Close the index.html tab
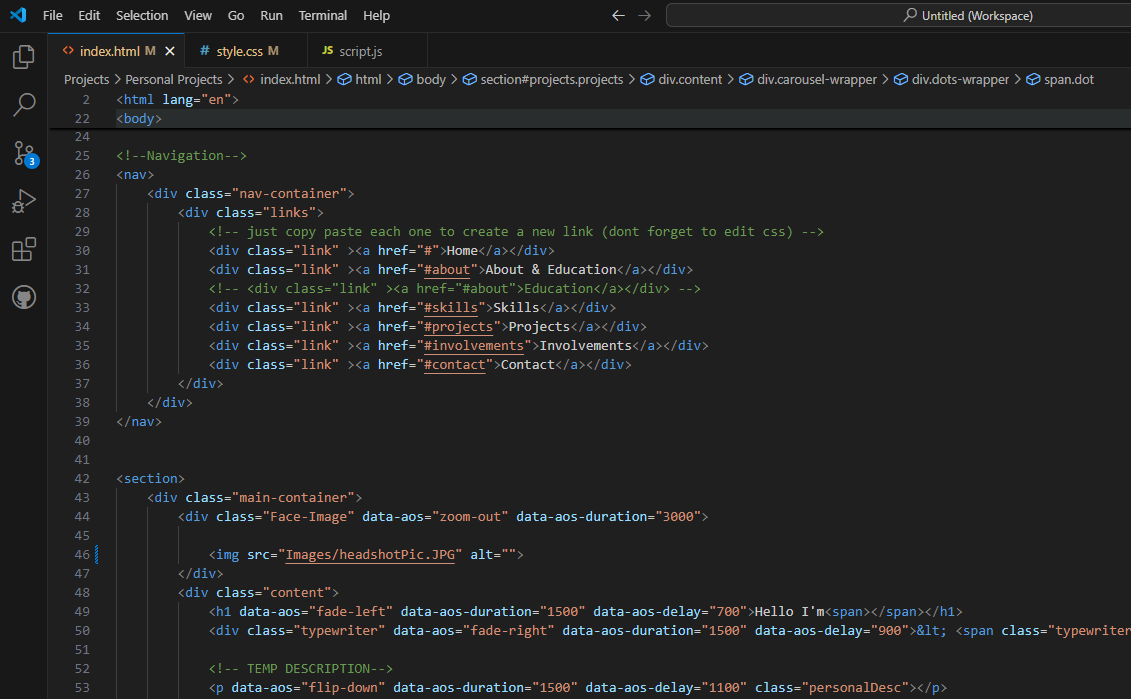 click(x=170, y=51)
